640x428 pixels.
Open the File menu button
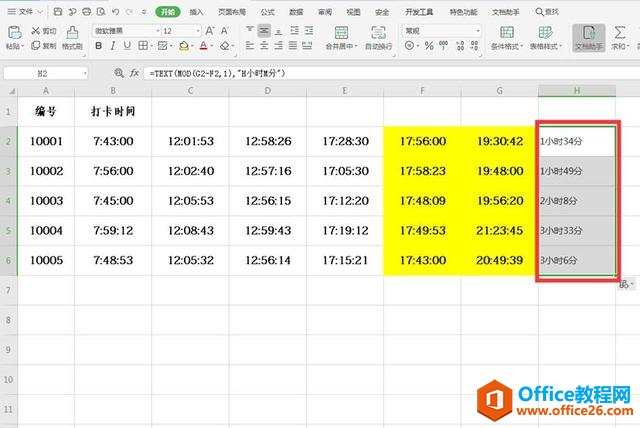25,12
